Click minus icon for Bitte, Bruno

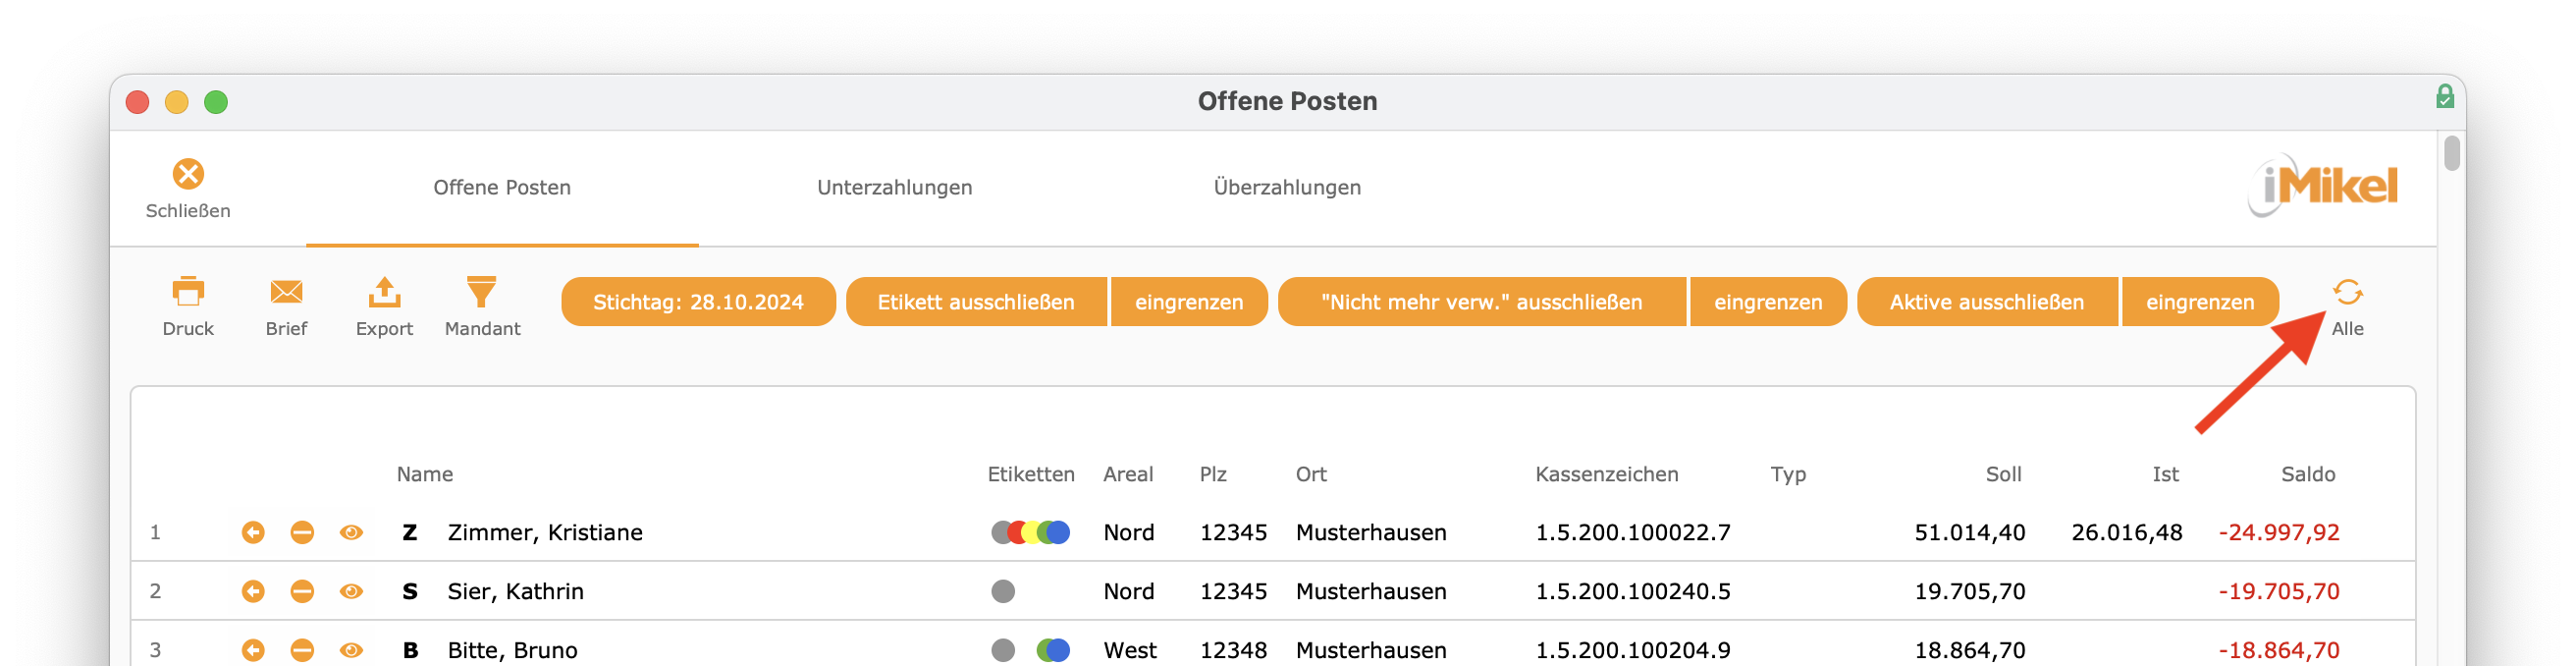point(302,650)
